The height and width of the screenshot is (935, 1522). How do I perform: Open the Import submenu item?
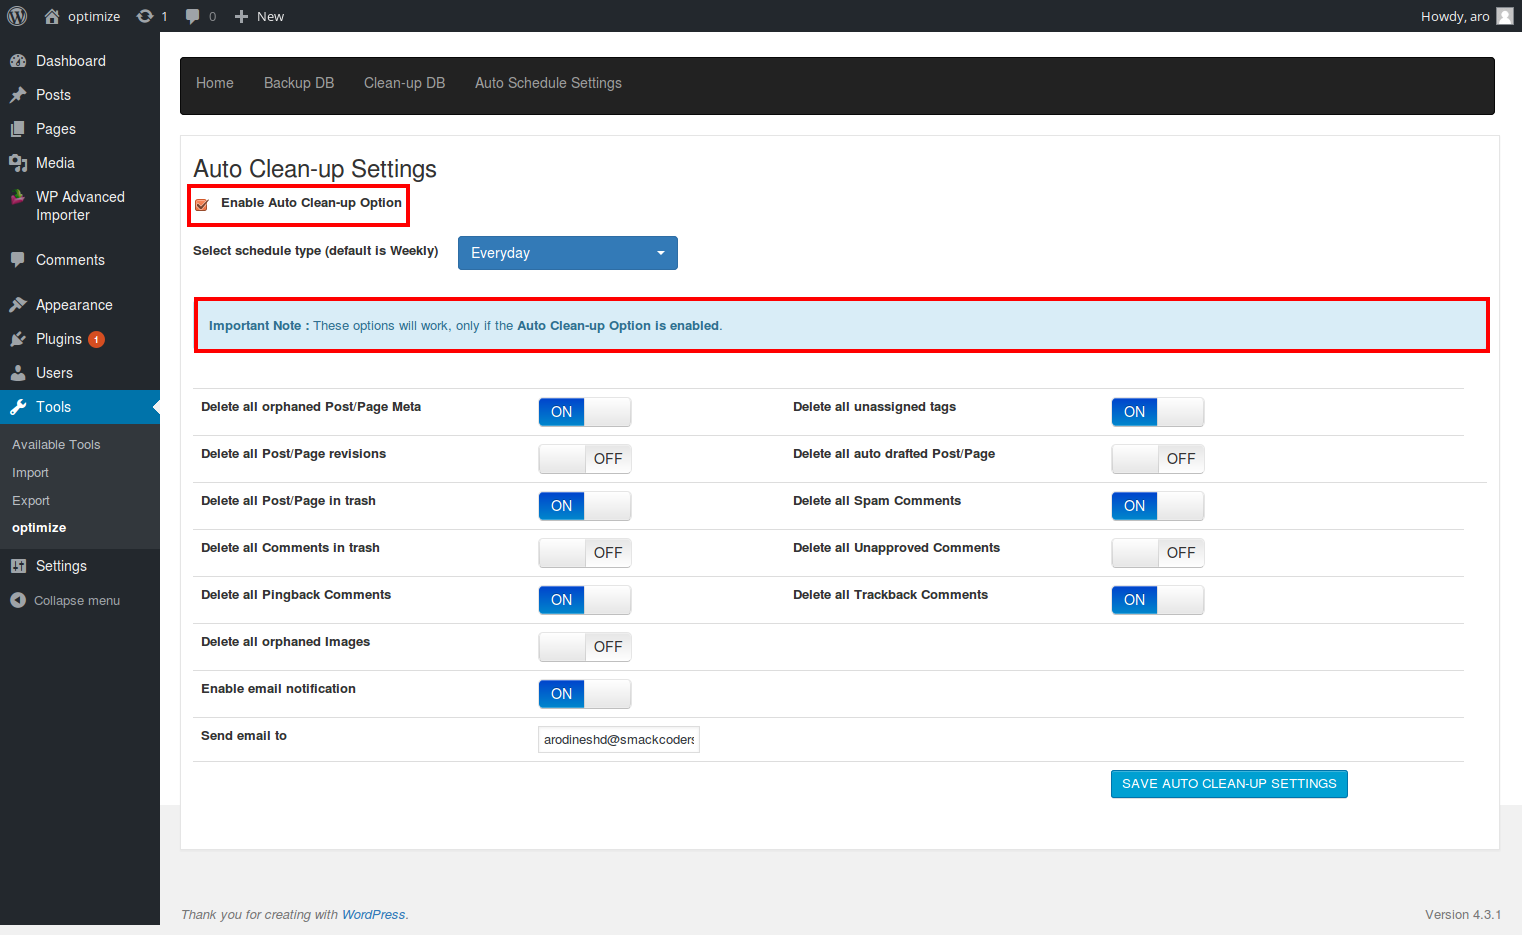pos(30,473)
